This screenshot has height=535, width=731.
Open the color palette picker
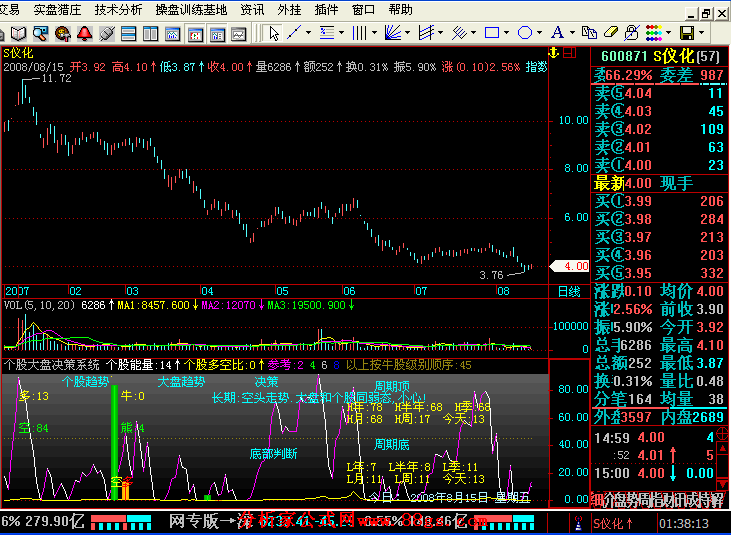[654, 33]
